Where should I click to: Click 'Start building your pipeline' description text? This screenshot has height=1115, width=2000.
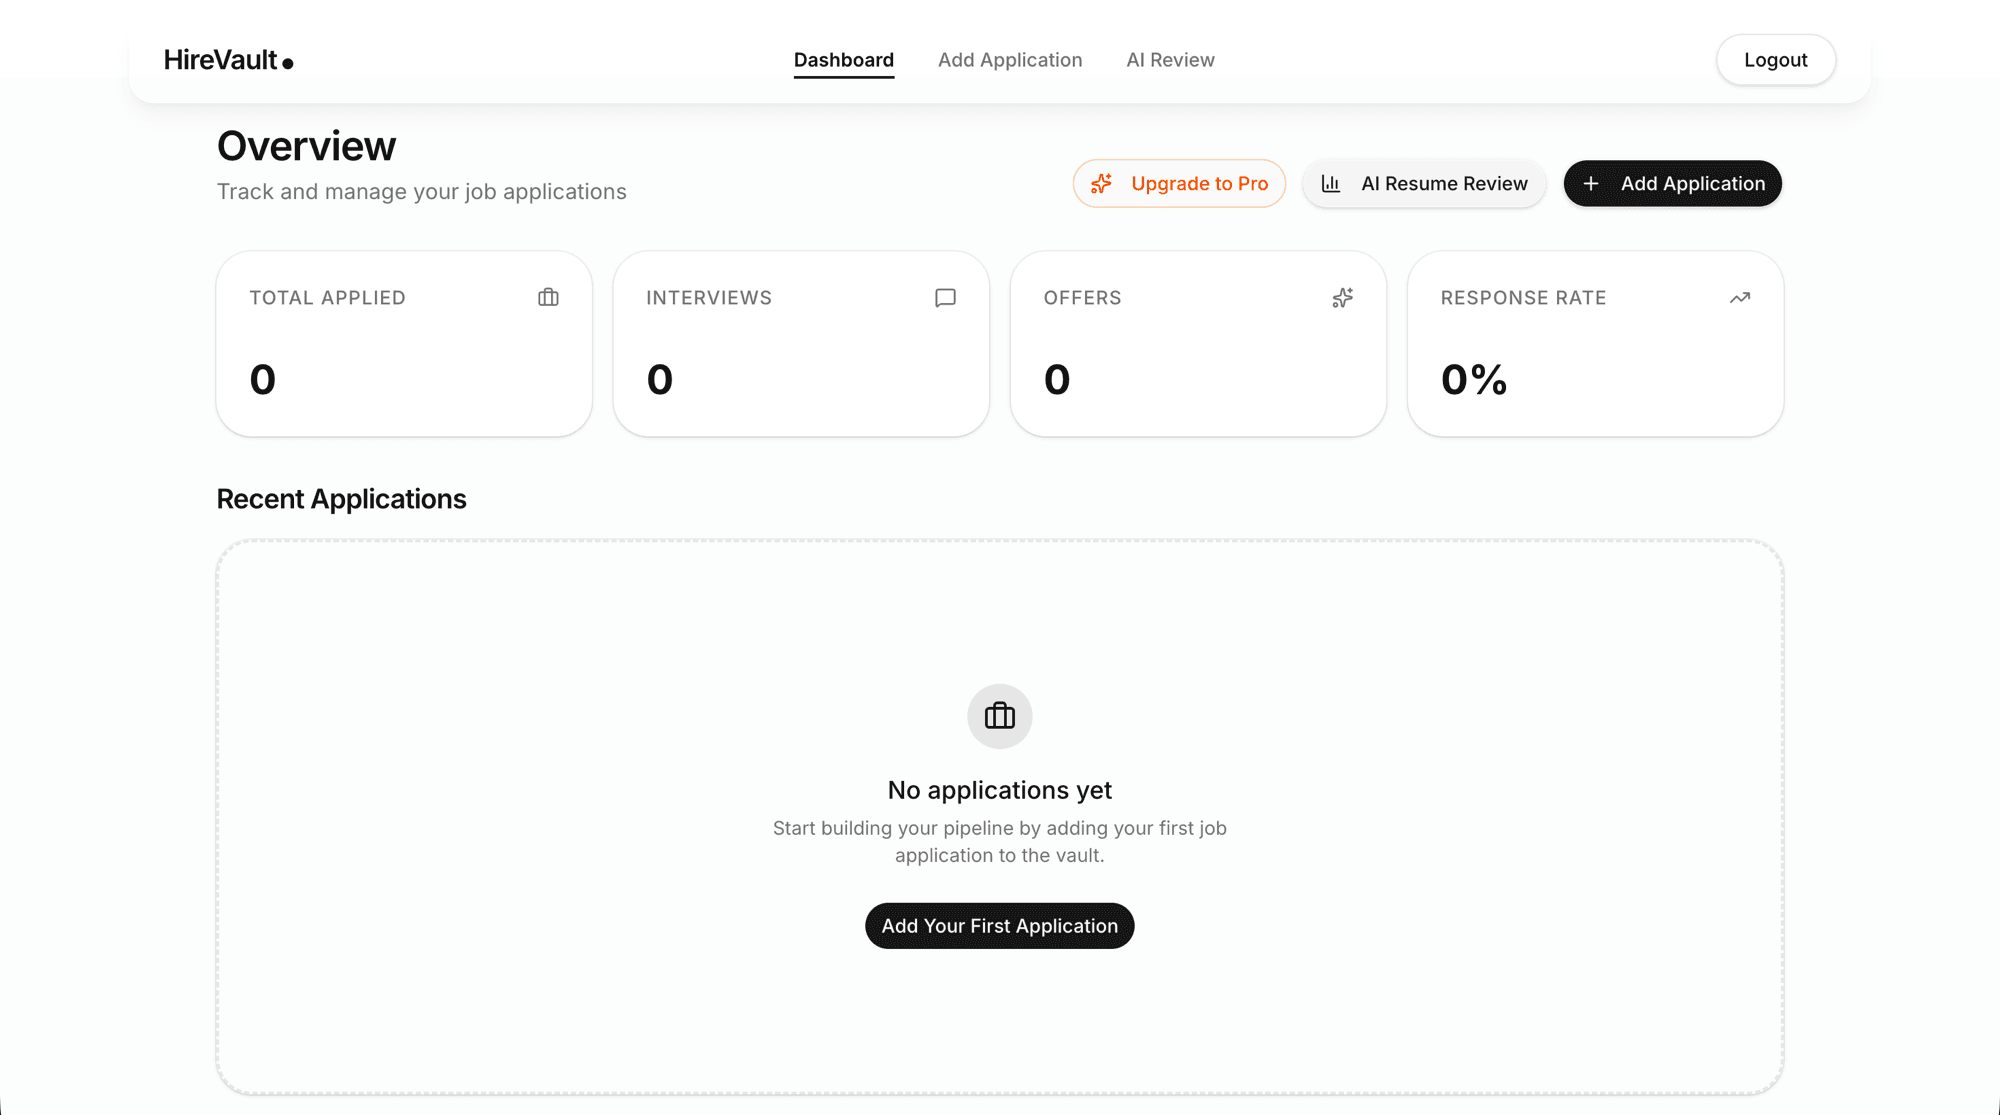click(1000, 842)
